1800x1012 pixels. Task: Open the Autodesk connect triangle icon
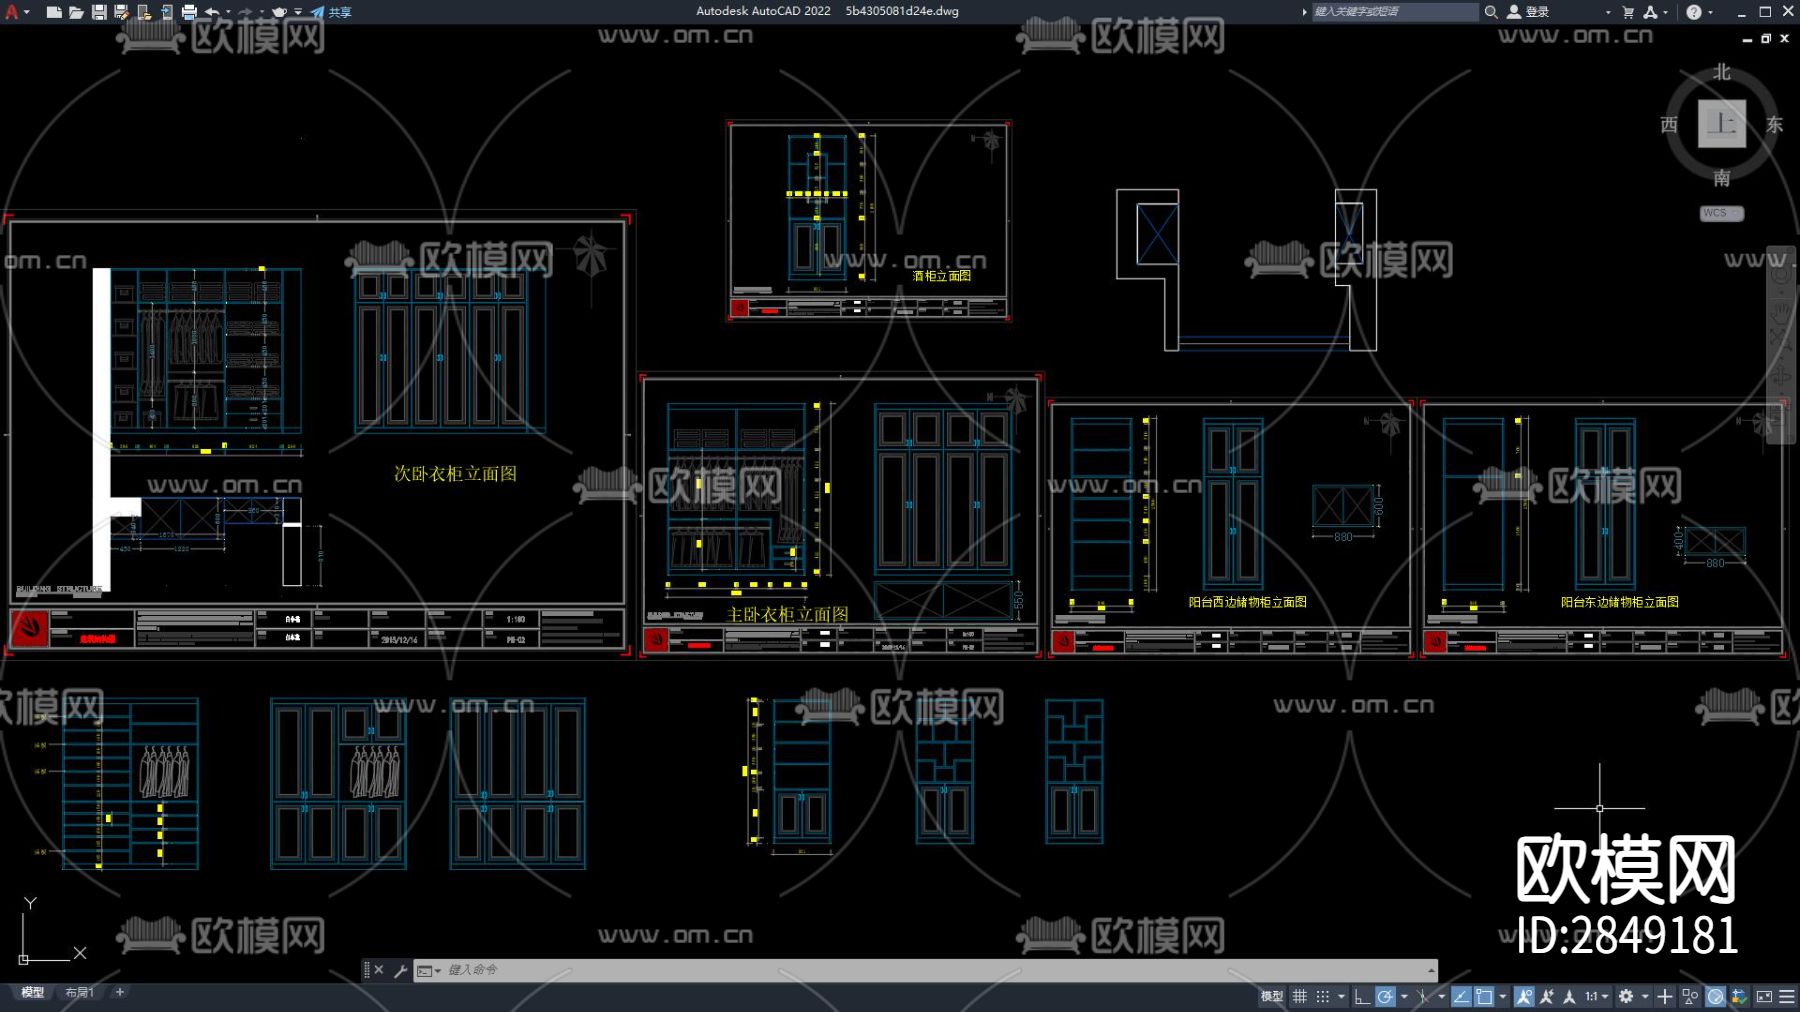[1650, 12]
